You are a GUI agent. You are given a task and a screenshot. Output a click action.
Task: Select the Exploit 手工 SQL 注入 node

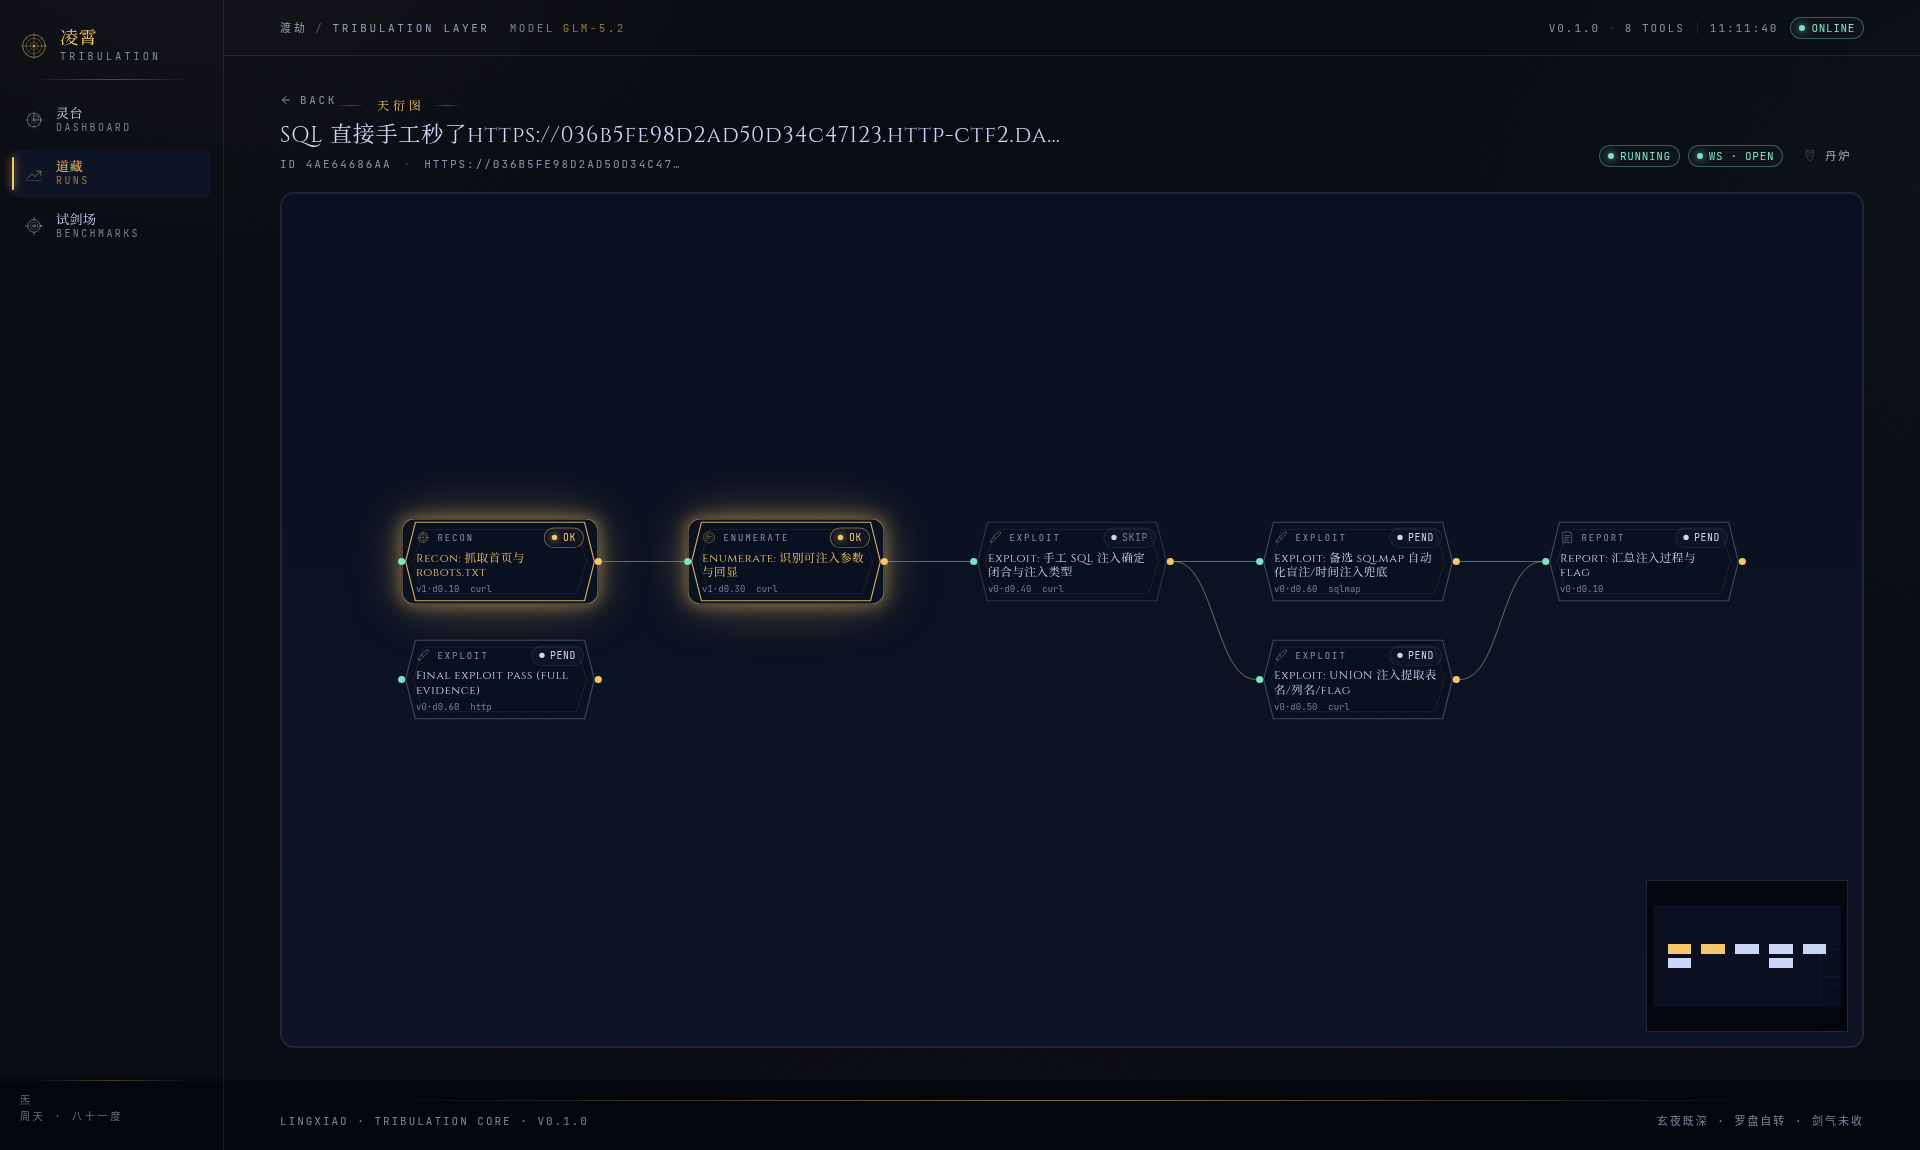click(1072, 562)
